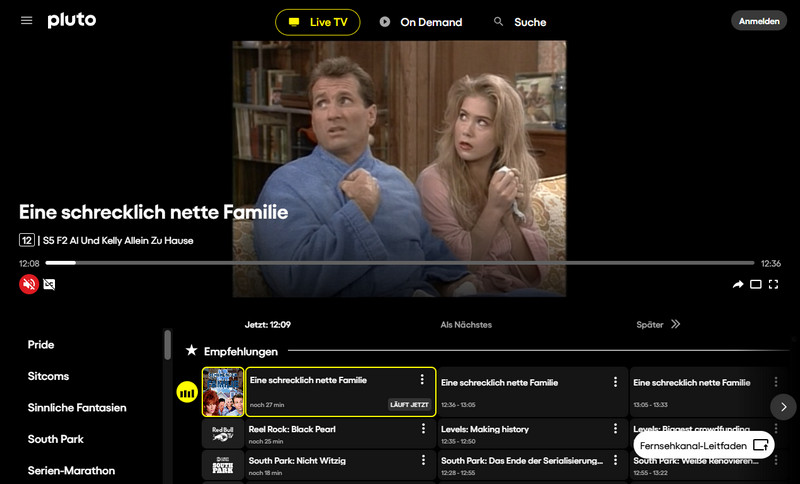Advance guide with right arrow button

tap(783, 406)
